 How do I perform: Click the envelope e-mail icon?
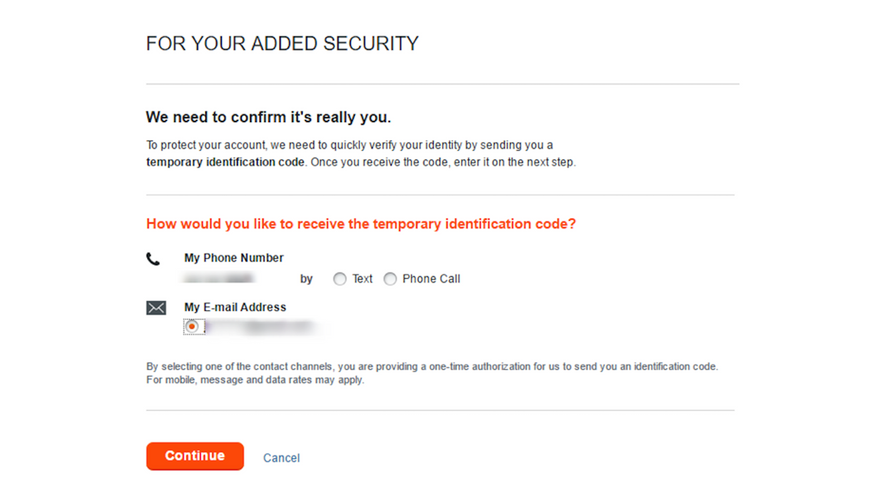pyautogui.click(x=156, y=308)
